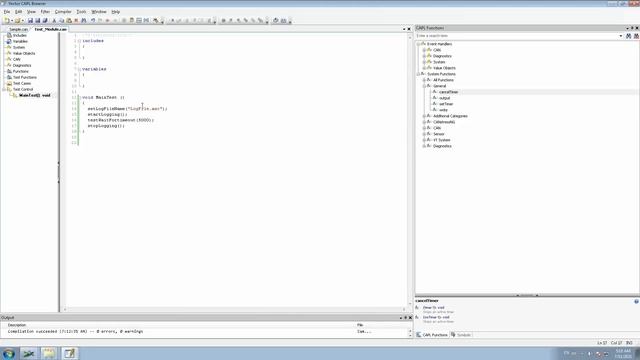Expand the VT System functions node
The height and width of the screenshot is (360, 640).
tap(424, 140)
